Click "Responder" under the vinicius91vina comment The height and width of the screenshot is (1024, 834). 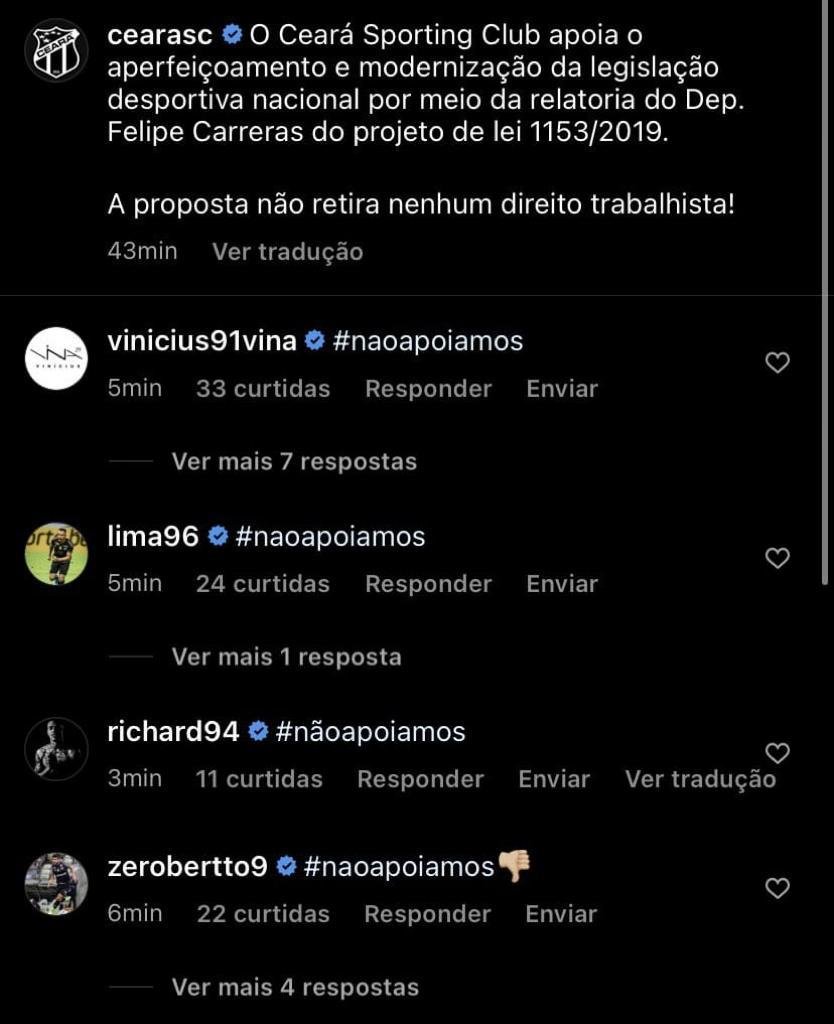point(428,389)
